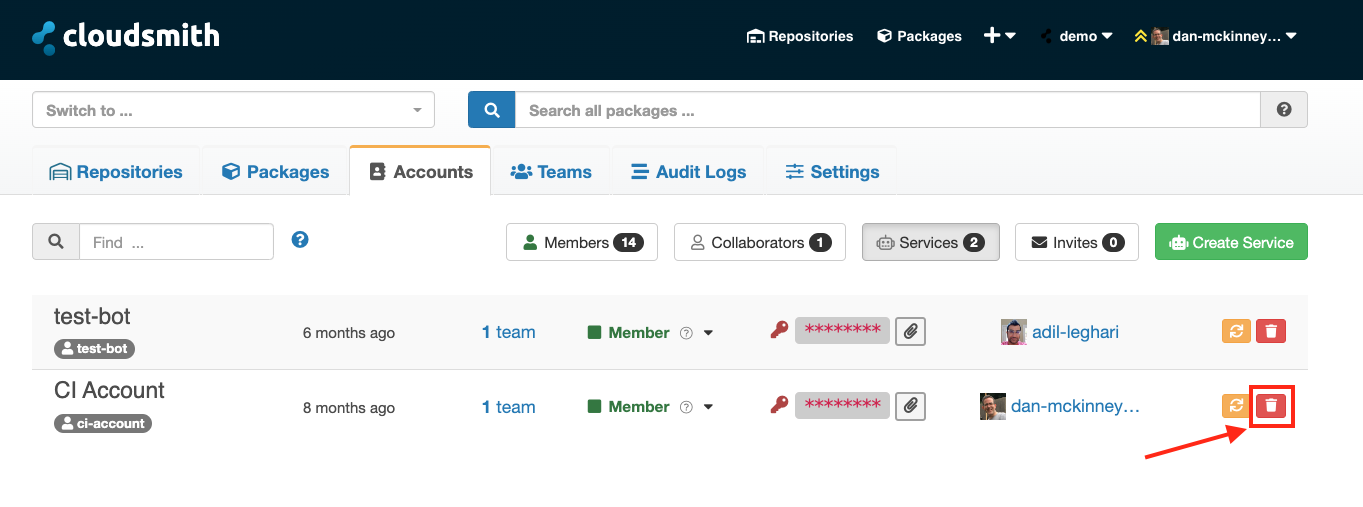The image size is (1363, 507).
Task: Open the Audit Logs tab
Action: 688,172
